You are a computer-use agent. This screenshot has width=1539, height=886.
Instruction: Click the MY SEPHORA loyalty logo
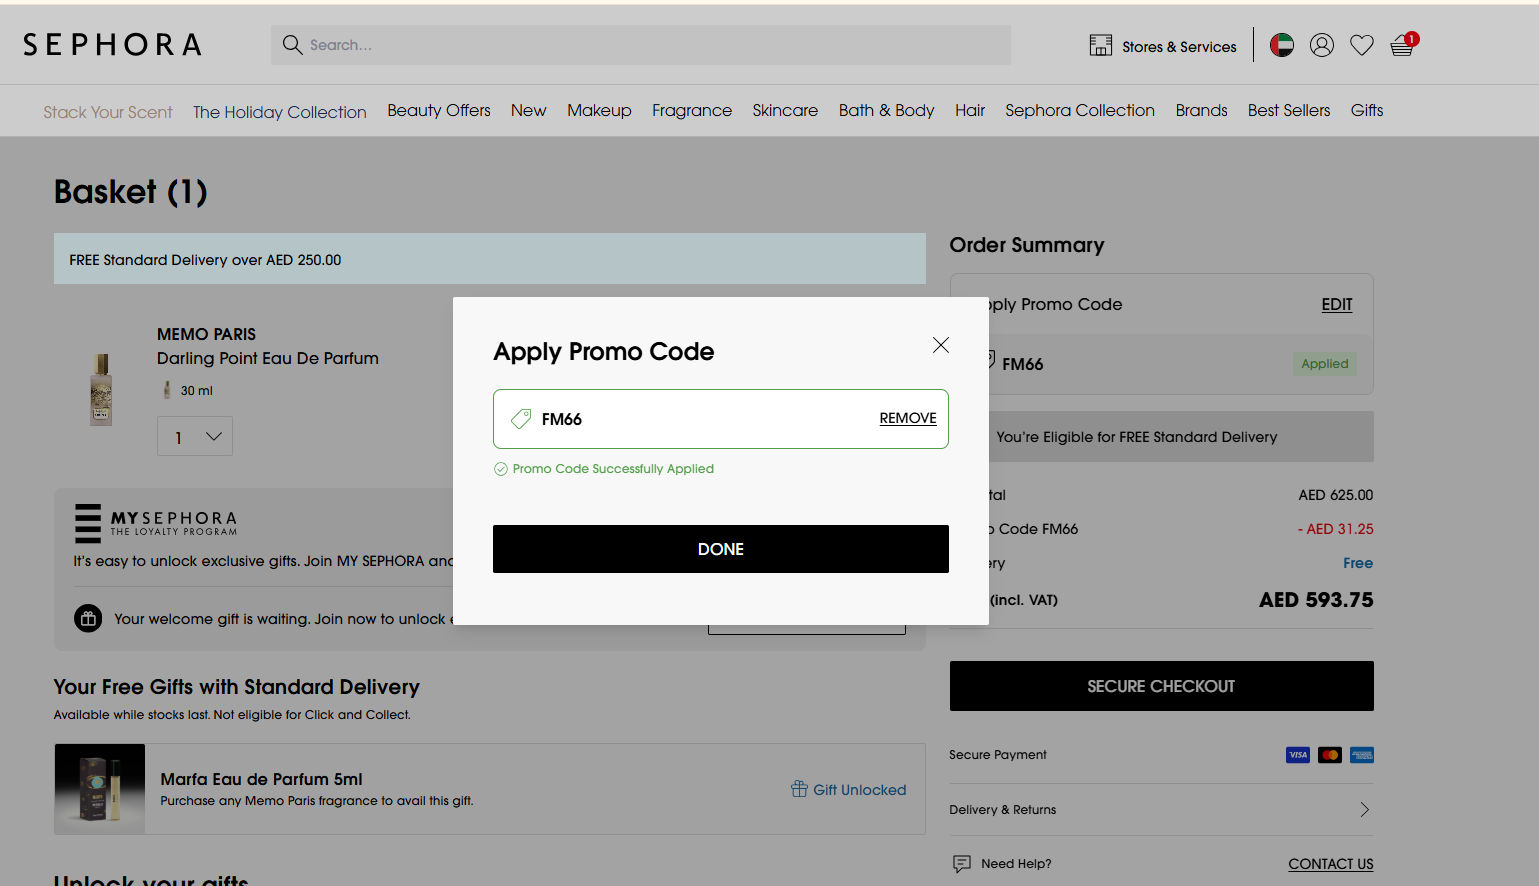(x=156, y=523)
